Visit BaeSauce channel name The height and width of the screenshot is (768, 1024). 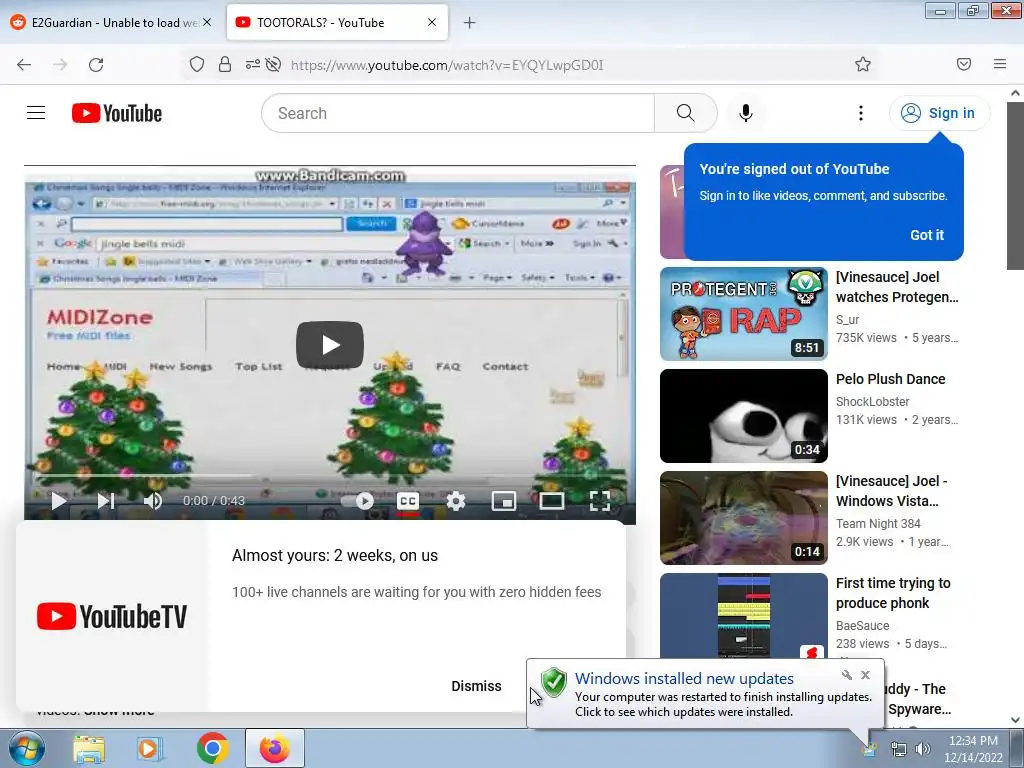(x=863, y=626)
